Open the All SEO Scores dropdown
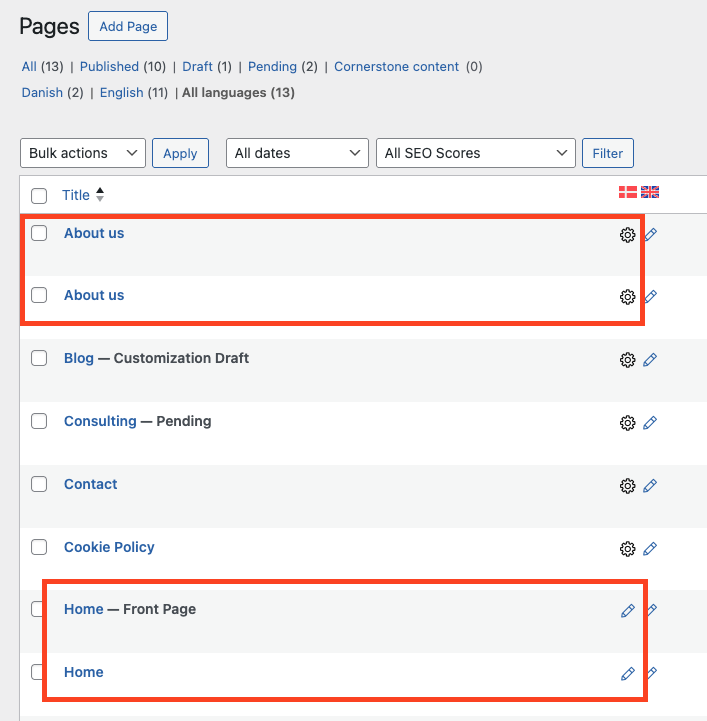Image resolution: width=707 pixels, height=721 pixels. 476,153
